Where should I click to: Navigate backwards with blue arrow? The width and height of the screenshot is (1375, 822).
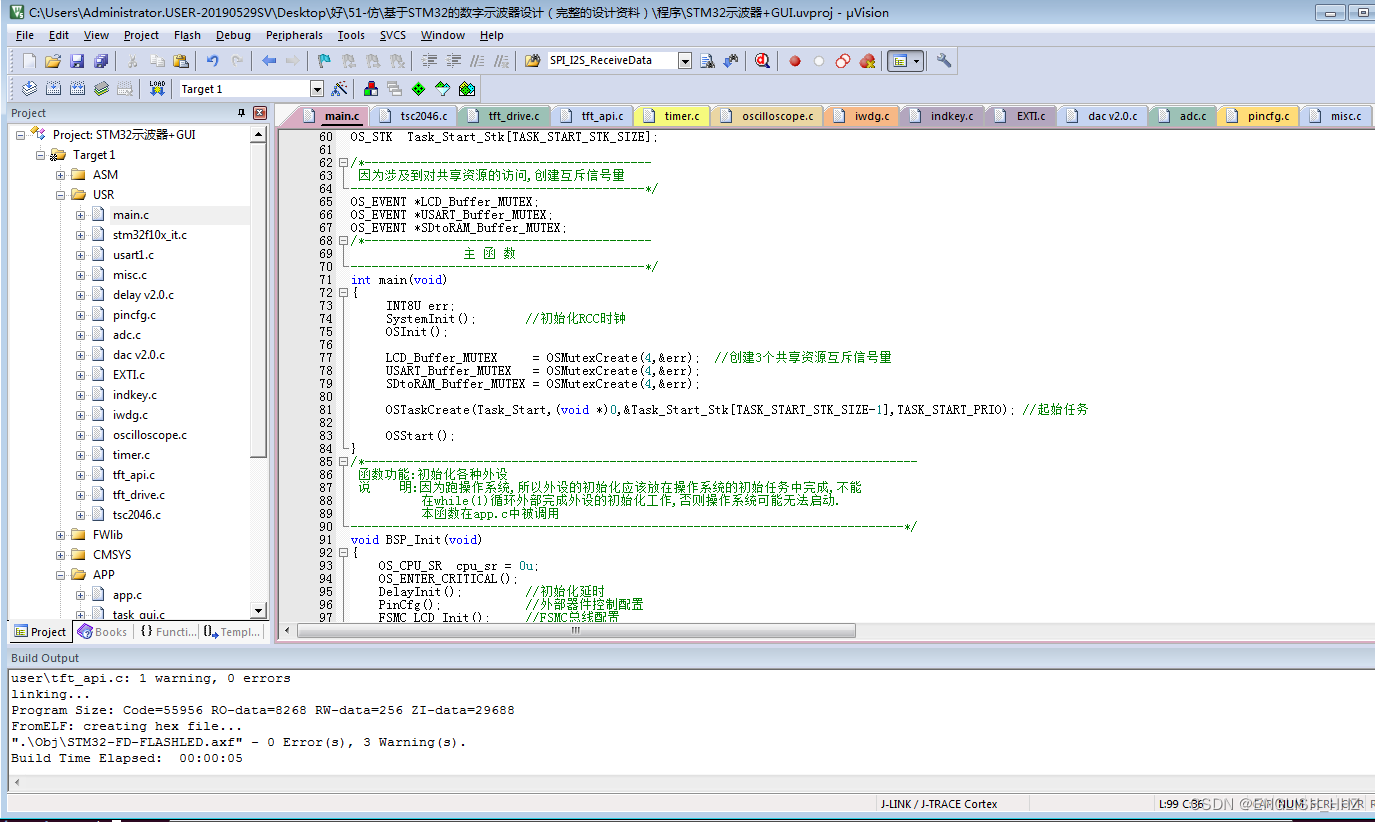pos(269,61)
